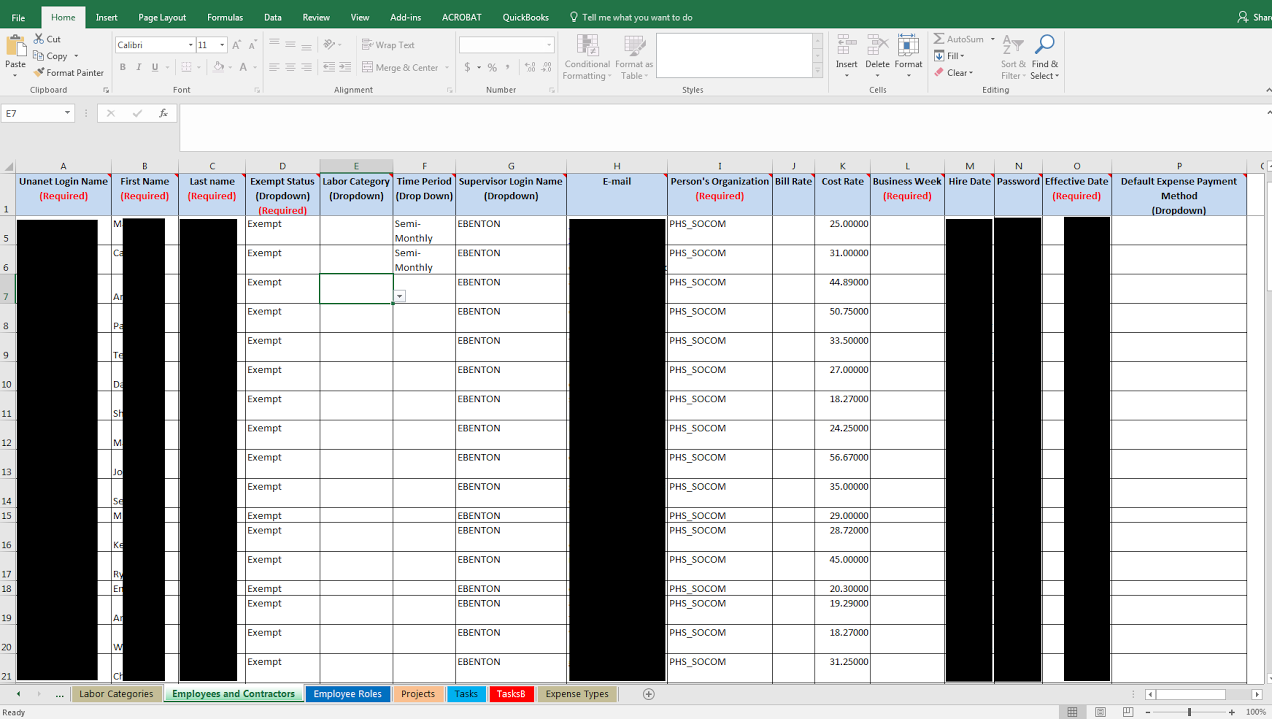Open the Formulas ribbon tab
Viewport: 1272px width, 719px height.
[x=225, y=17]
